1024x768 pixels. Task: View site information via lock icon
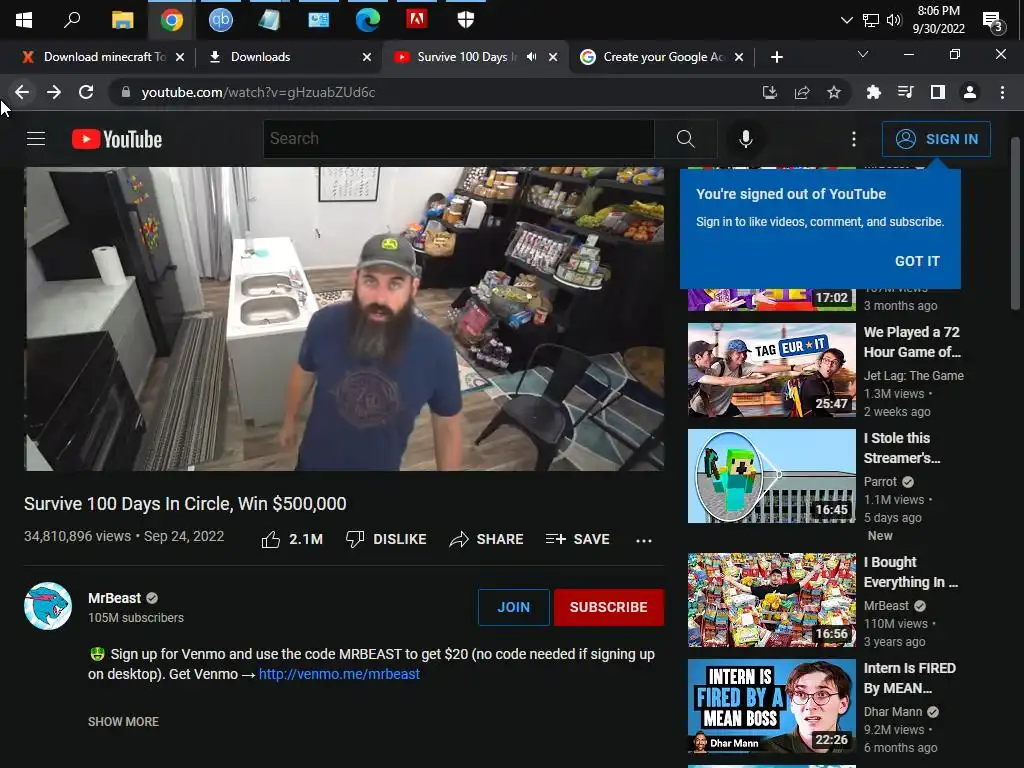(x=126, y=92)
